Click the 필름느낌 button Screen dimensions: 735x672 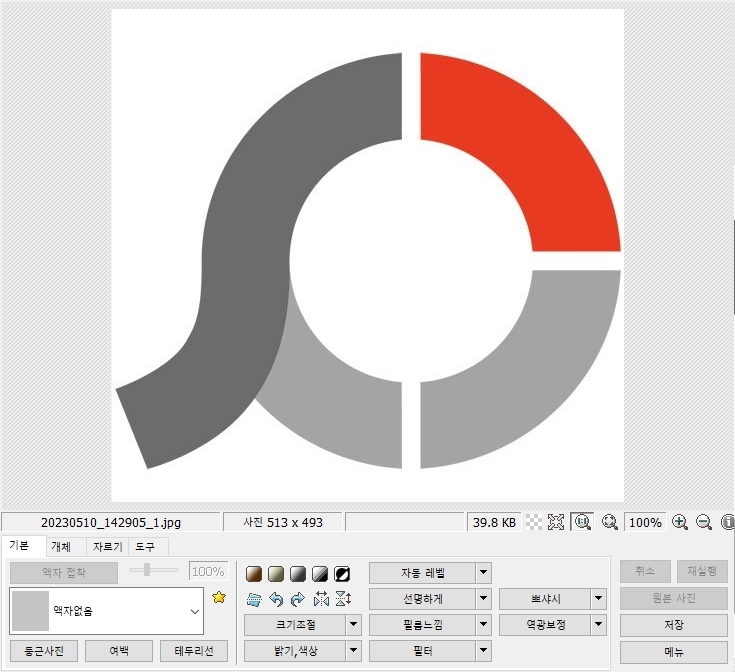(x=422, y=625)
